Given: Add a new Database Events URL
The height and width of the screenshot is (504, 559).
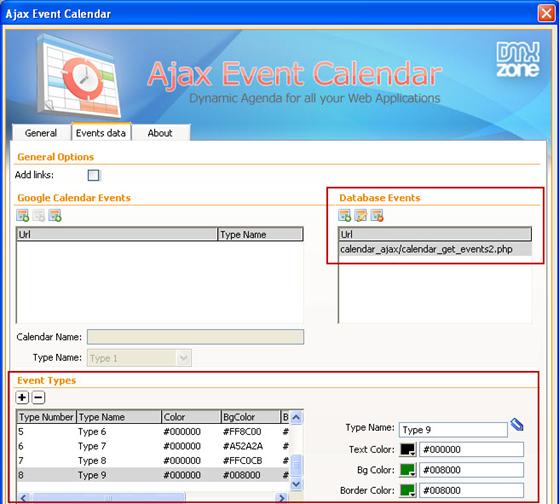Looking at the screenshot, I should (x=345, y=216).
